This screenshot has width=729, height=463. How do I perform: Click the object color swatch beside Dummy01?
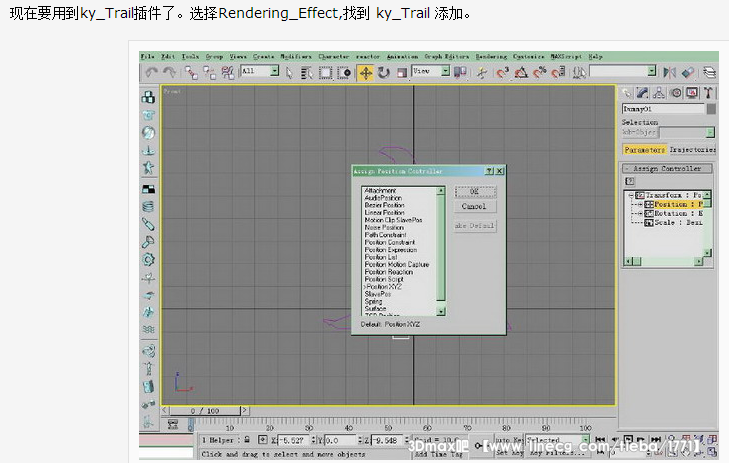click(x=711, y=109)
